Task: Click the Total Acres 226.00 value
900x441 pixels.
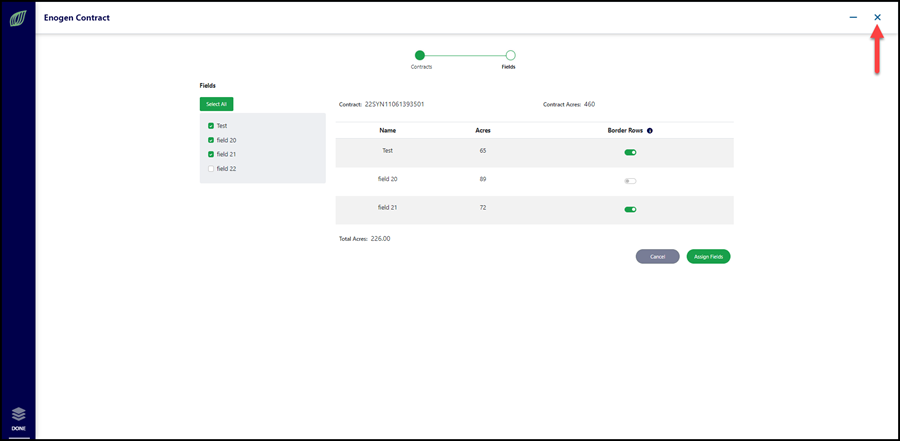Action: [x=381, y=238]
